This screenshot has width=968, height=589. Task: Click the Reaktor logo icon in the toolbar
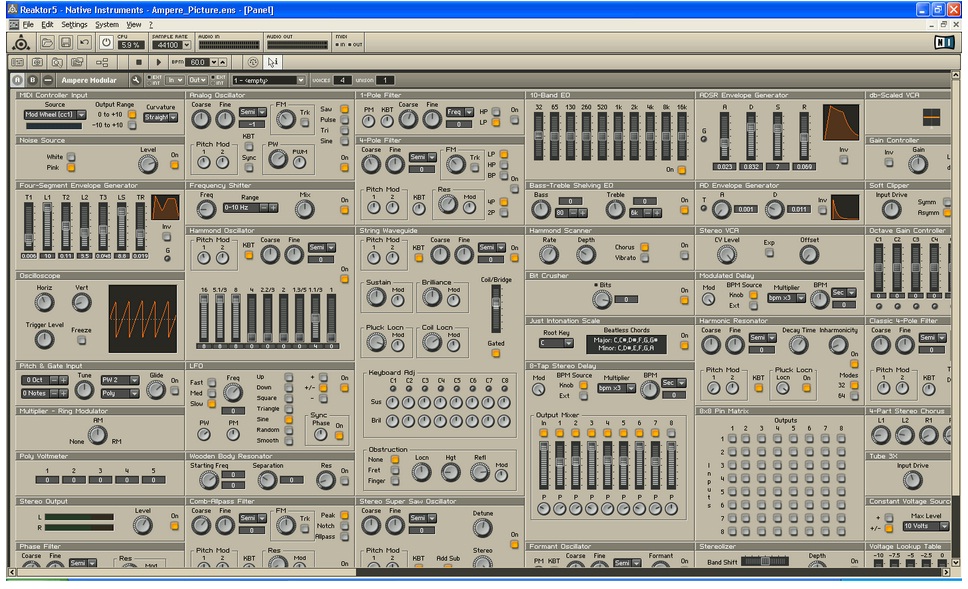pos(21,43)
